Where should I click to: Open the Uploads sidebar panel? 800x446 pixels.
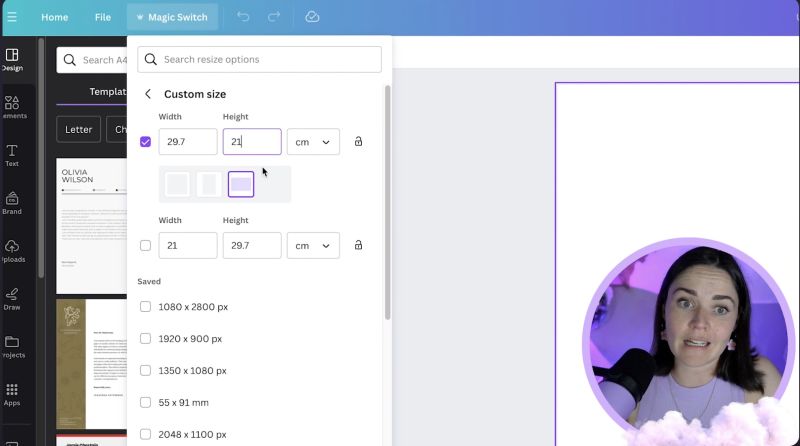point(12,251)
